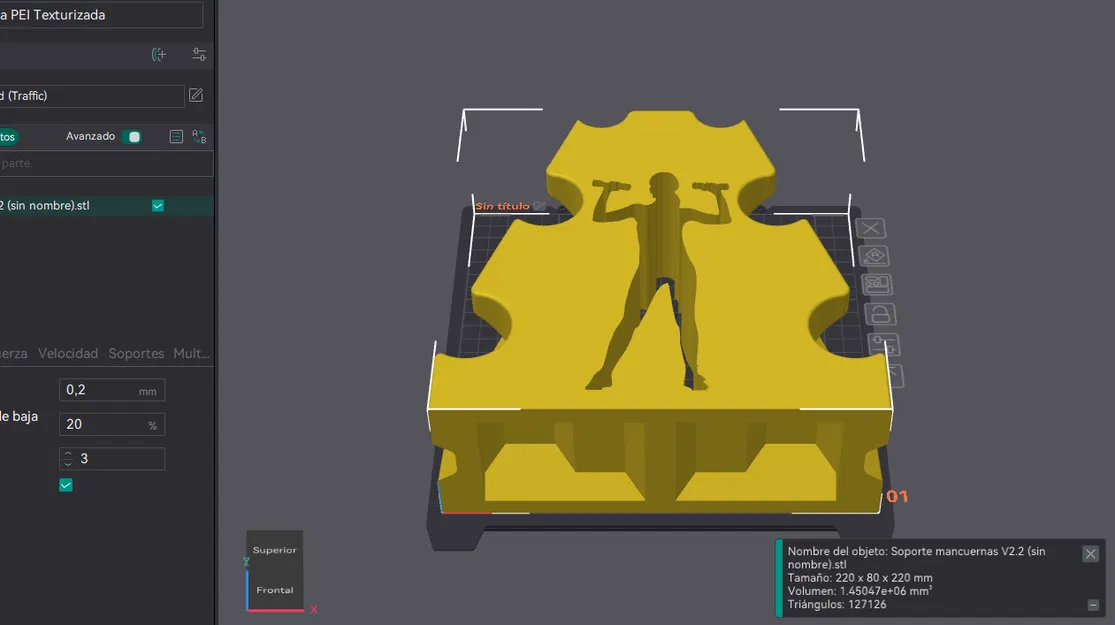Auto-orient objects on the plate icon
The height and width of the screenshot is (625, 1115).
874,256
